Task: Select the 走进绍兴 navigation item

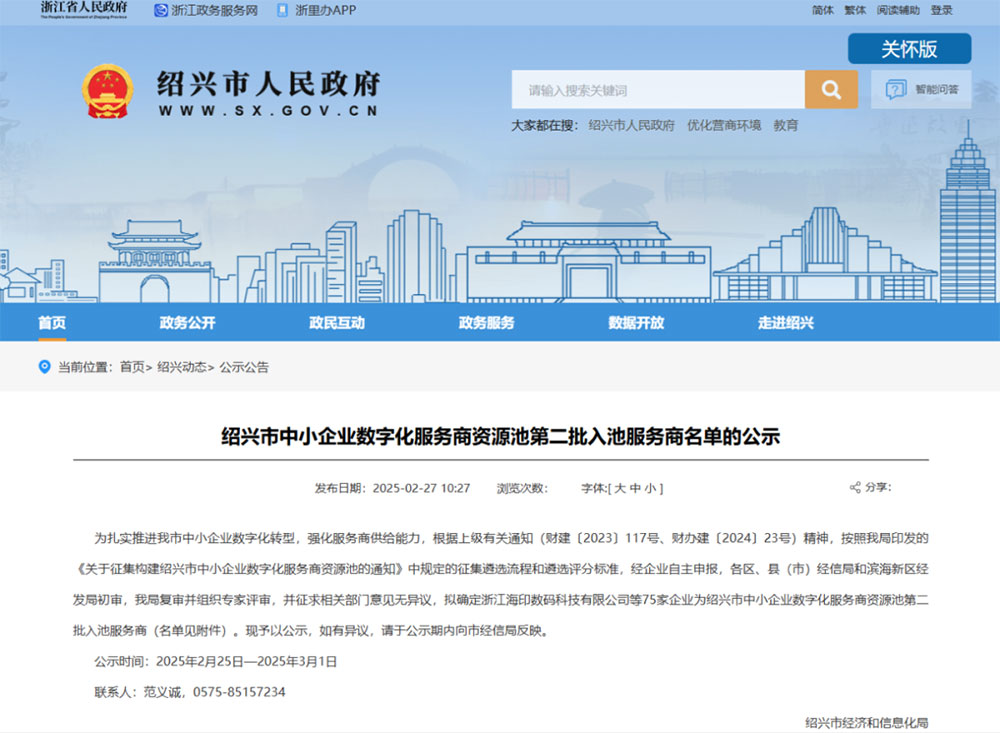Action: [786, 323]
